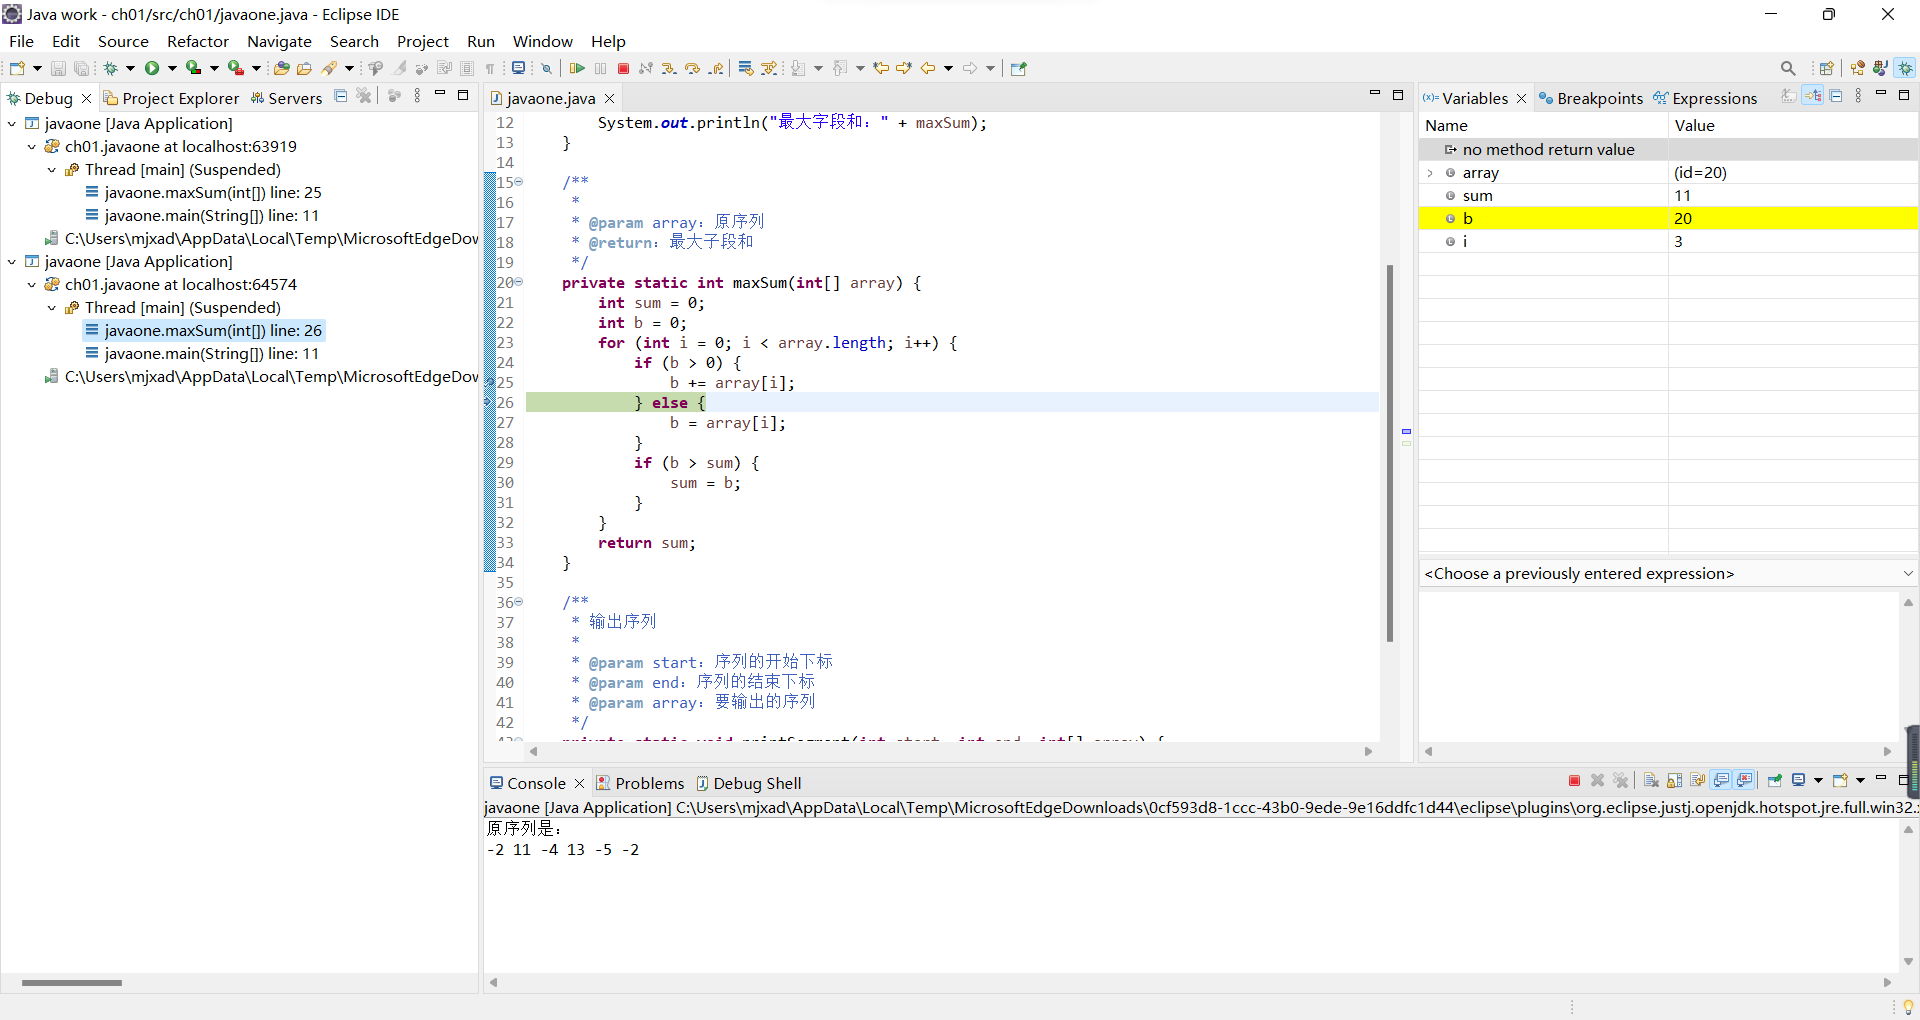Open the Debug Shell tab
Screen dimensions: 1920x1020
749,783
